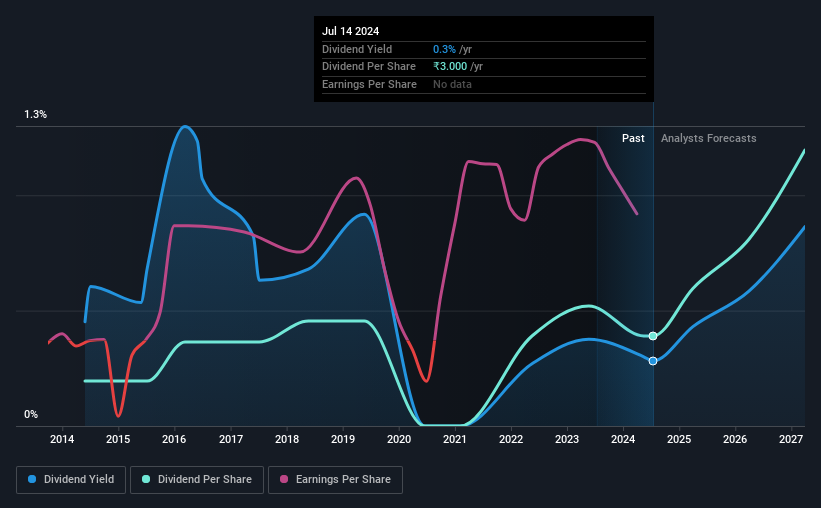Click the pink Earnings Per Share legend dot
Viewport: 821px width, 508px height.
[x=284, y=479]
